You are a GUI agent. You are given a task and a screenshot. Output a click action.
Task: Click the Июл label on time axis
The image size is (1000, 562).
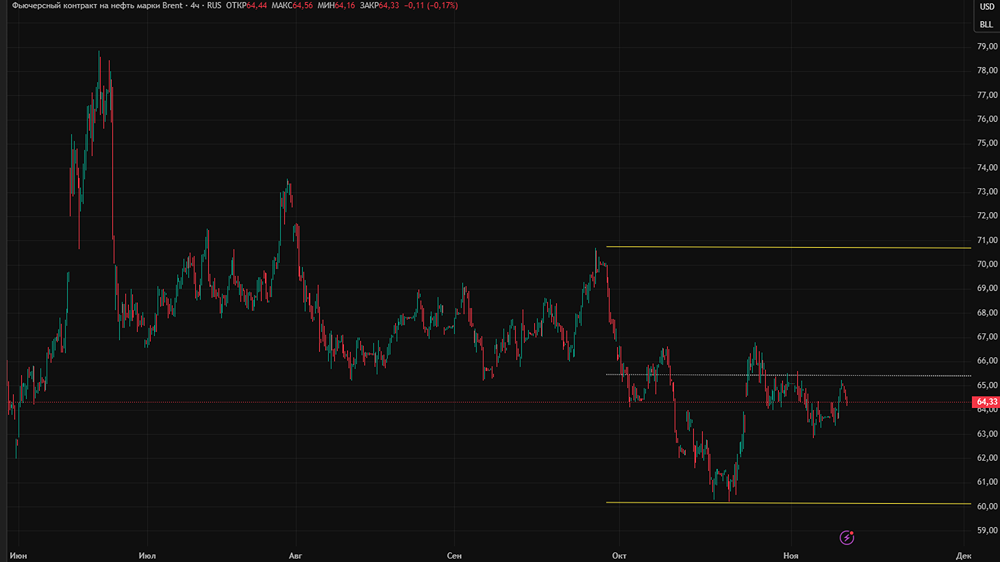tap(148, 554)
